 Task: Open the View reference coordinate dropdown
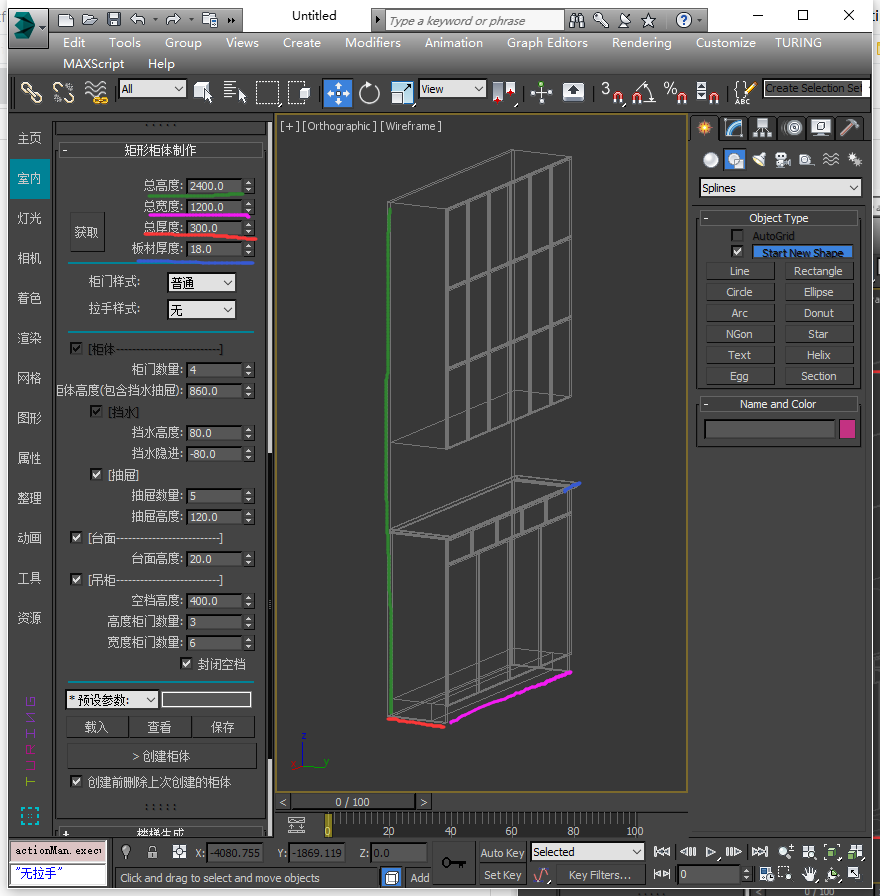click(x=453, y=89)
